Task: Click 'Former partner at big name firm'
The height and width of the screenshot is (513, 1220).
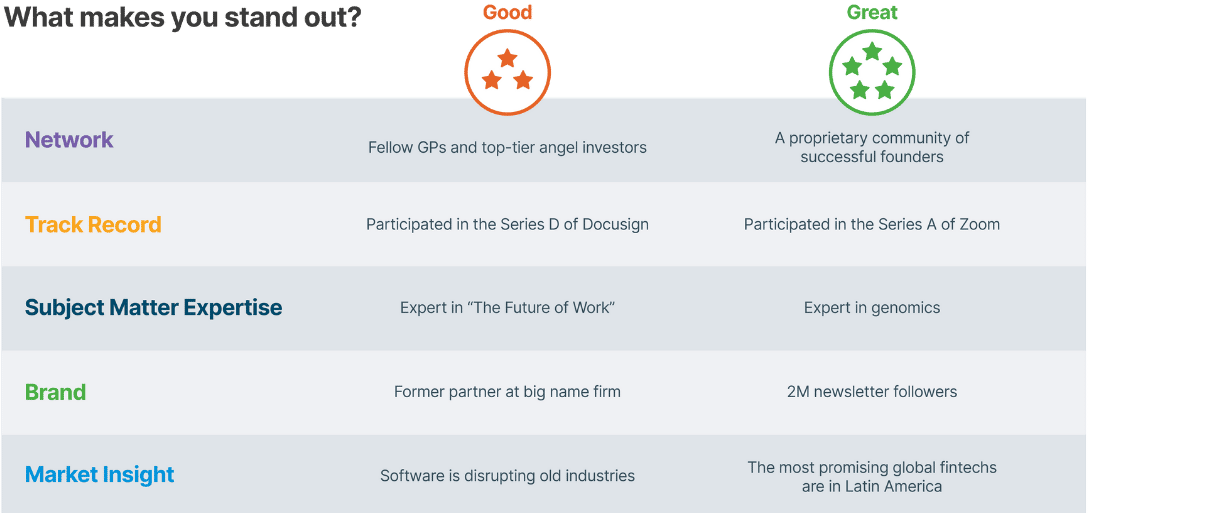Action: [x=507, y=392]
